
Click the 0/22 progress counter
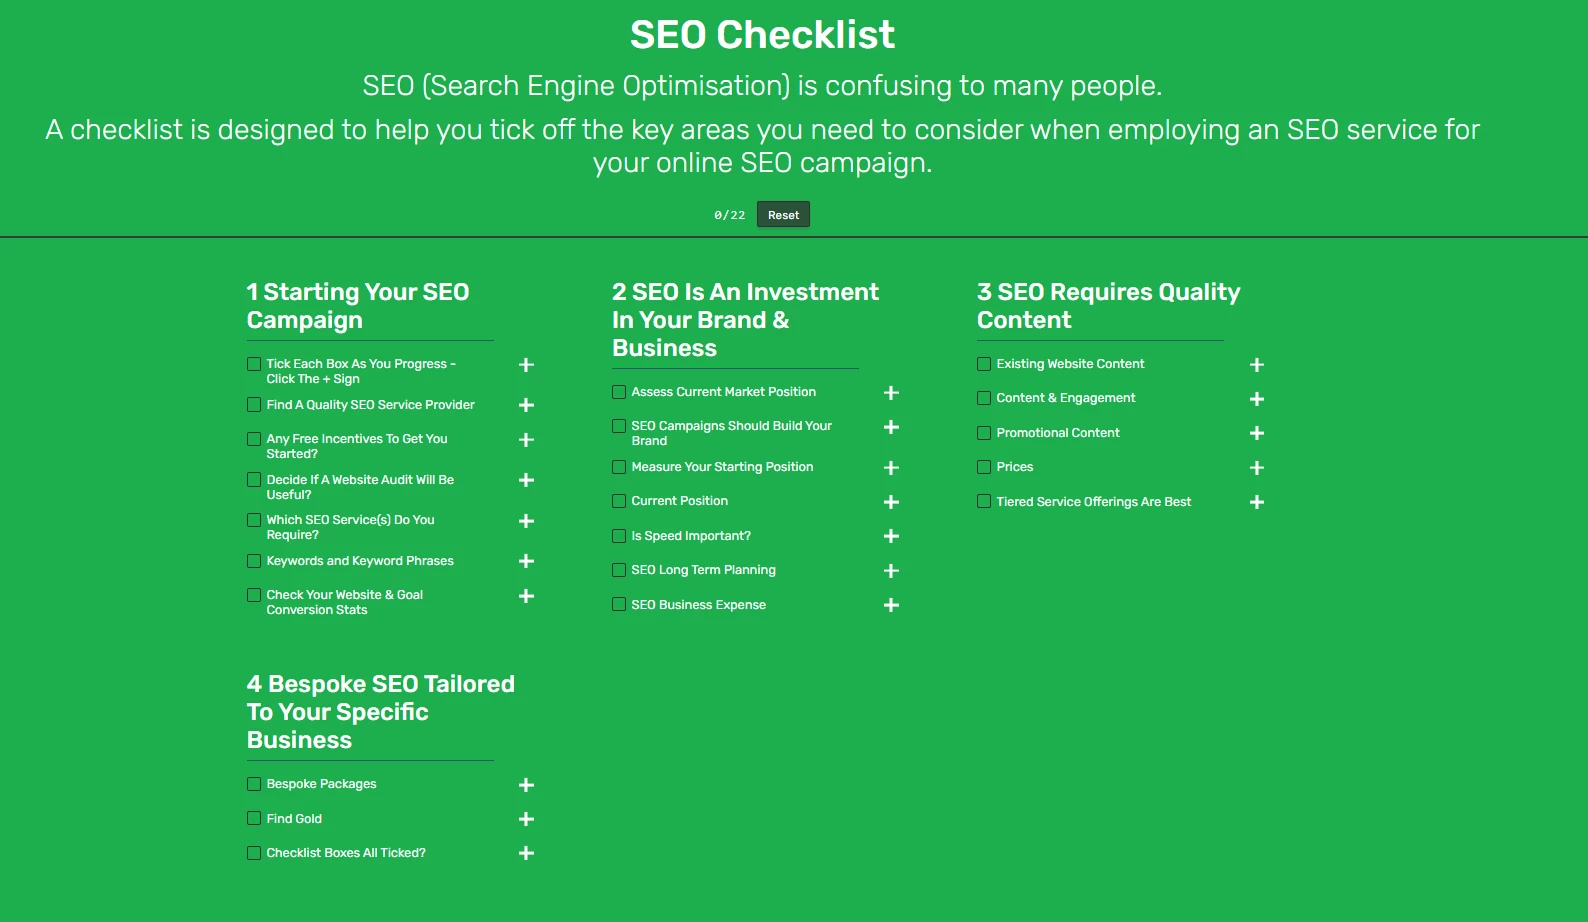click(729, 215)
